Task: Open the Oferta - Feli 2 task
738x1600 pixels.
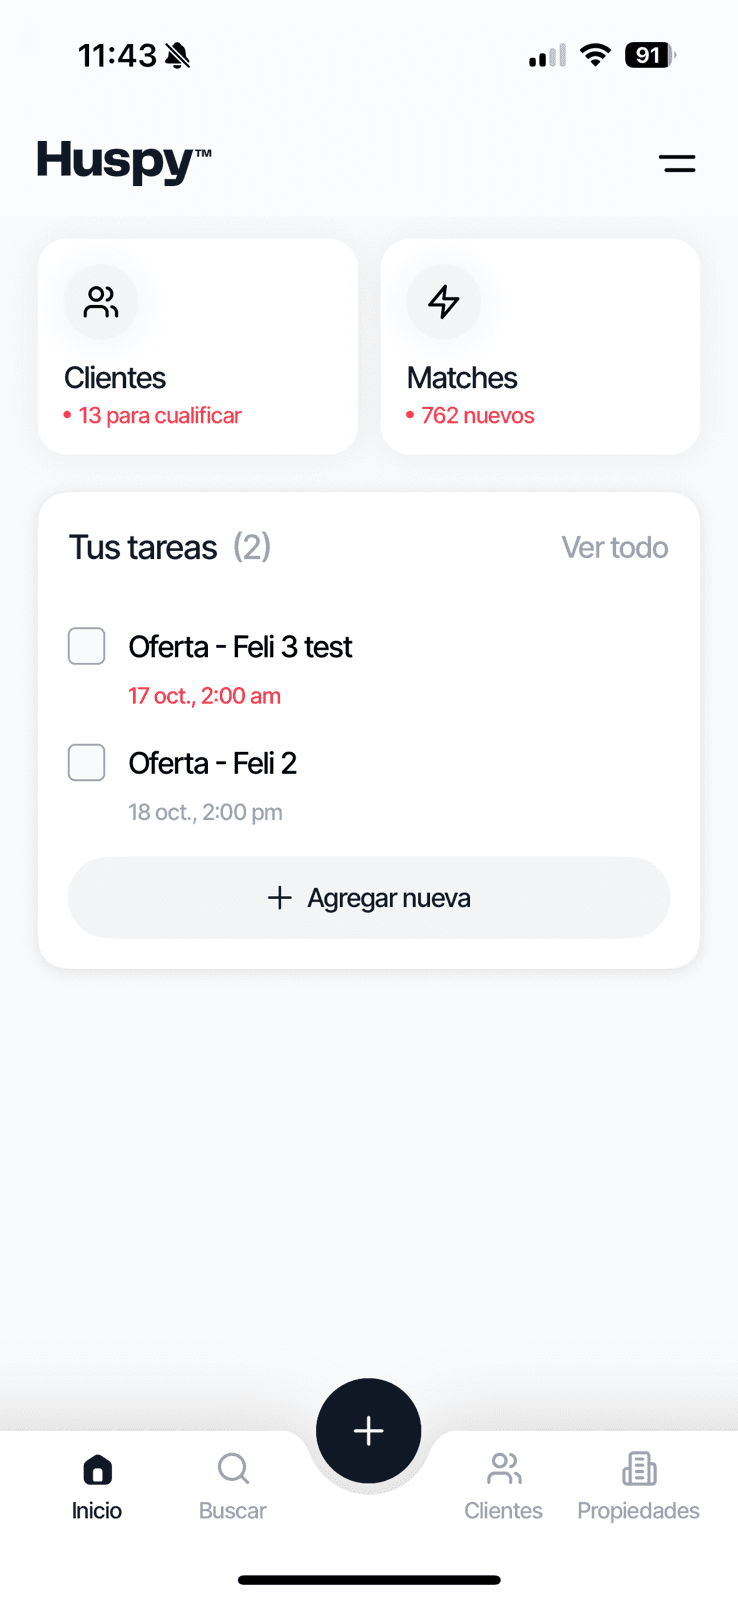Action: tap(213, 764)
